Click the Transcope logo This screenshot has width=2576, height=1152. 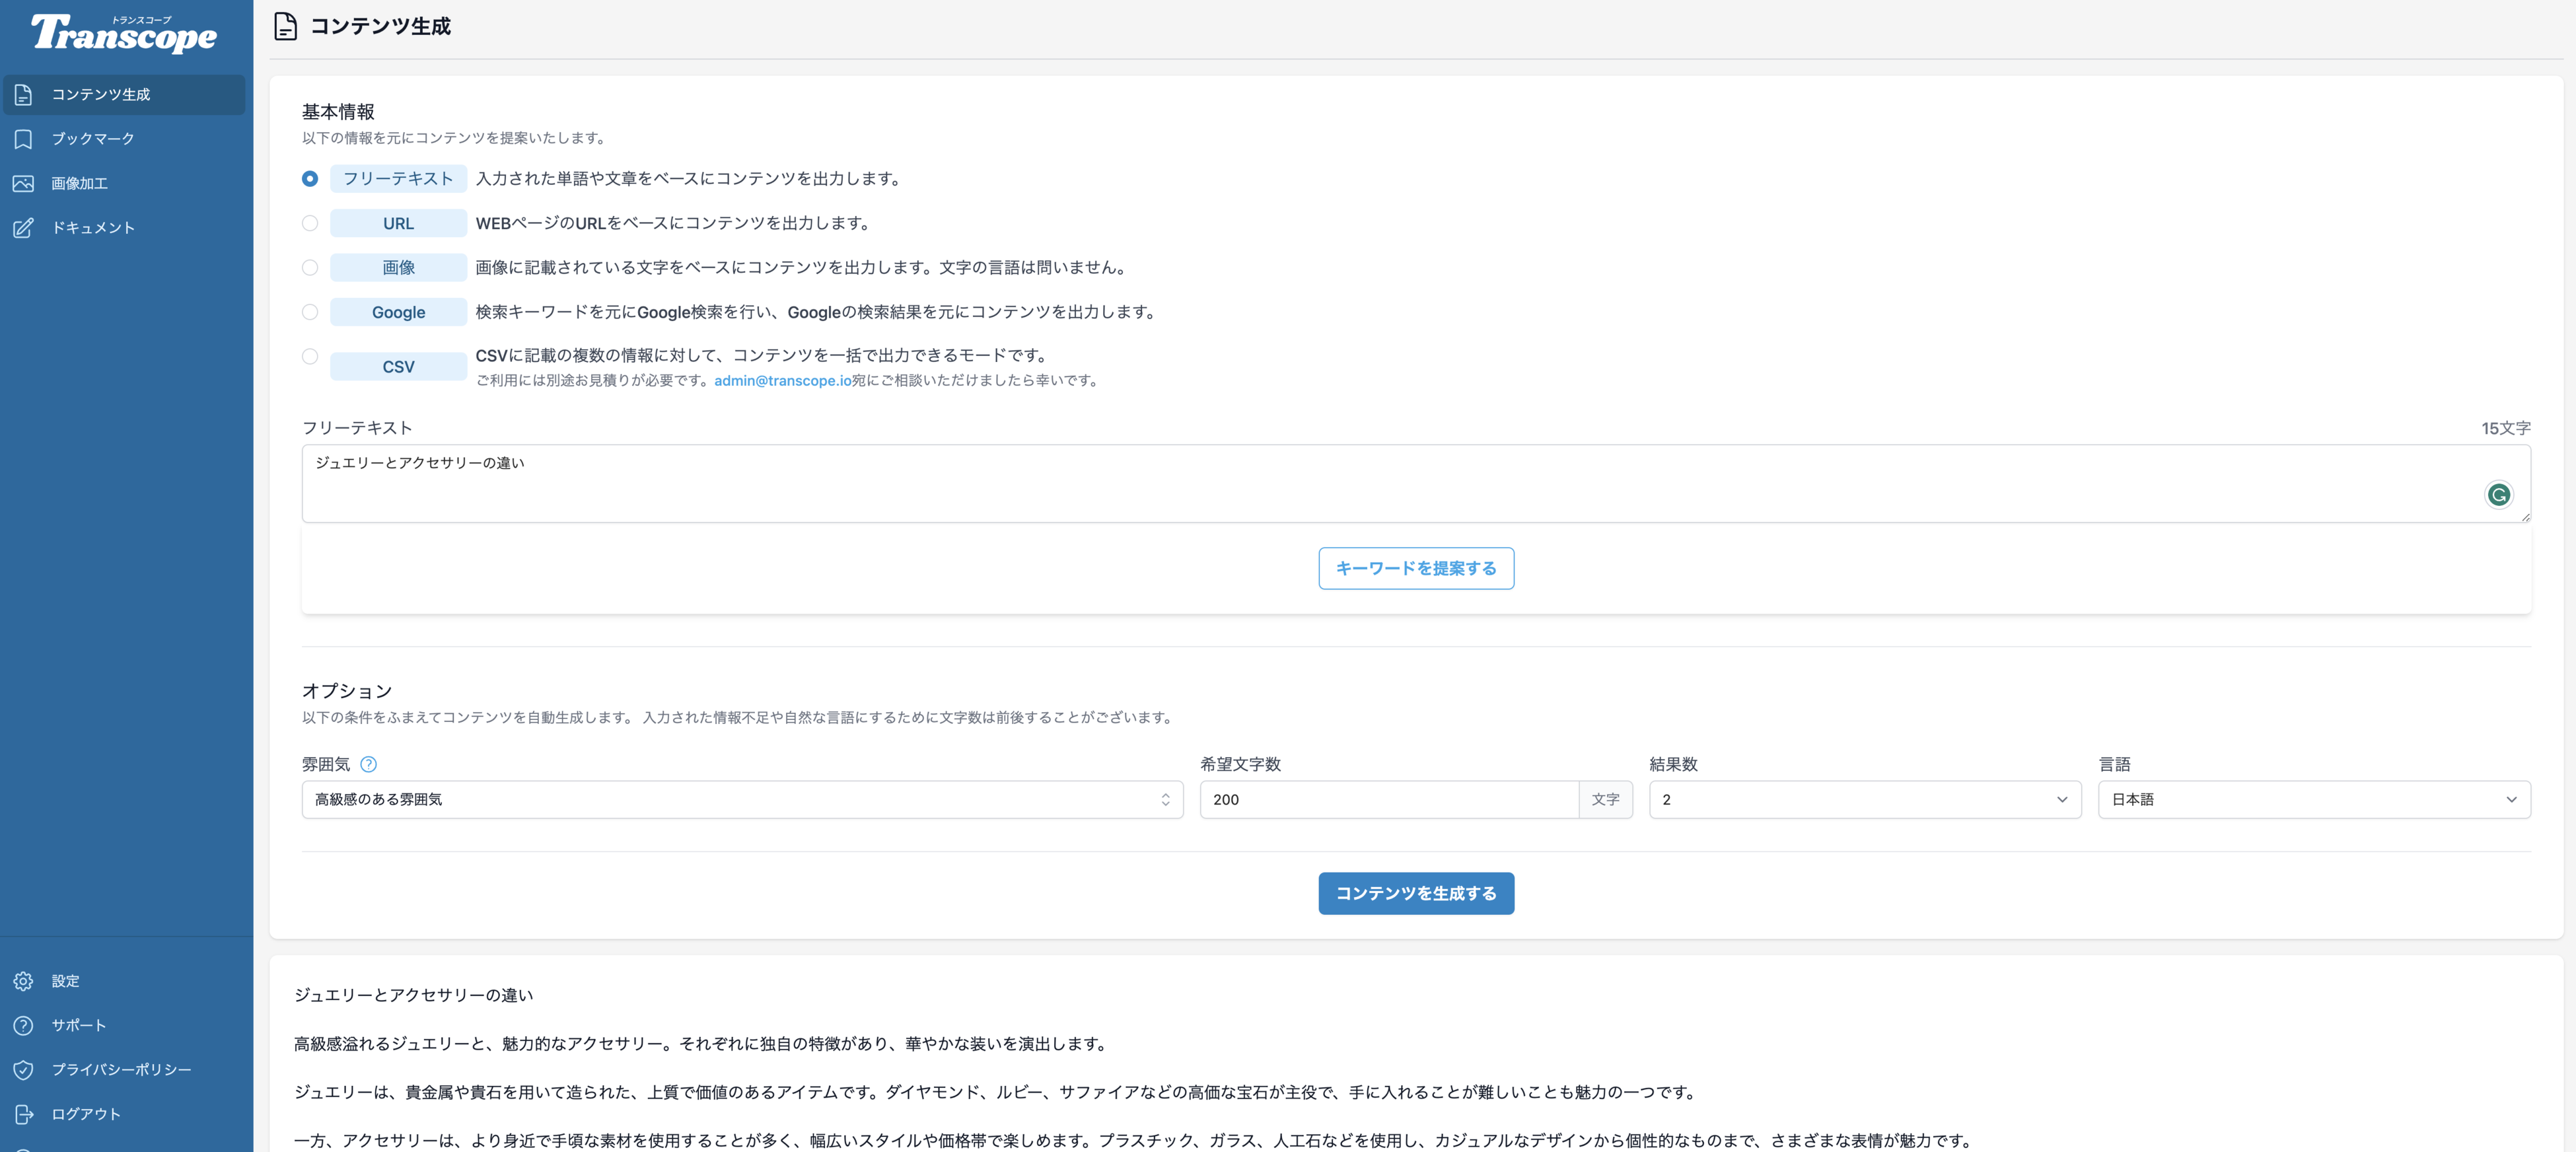coord(124,34)
